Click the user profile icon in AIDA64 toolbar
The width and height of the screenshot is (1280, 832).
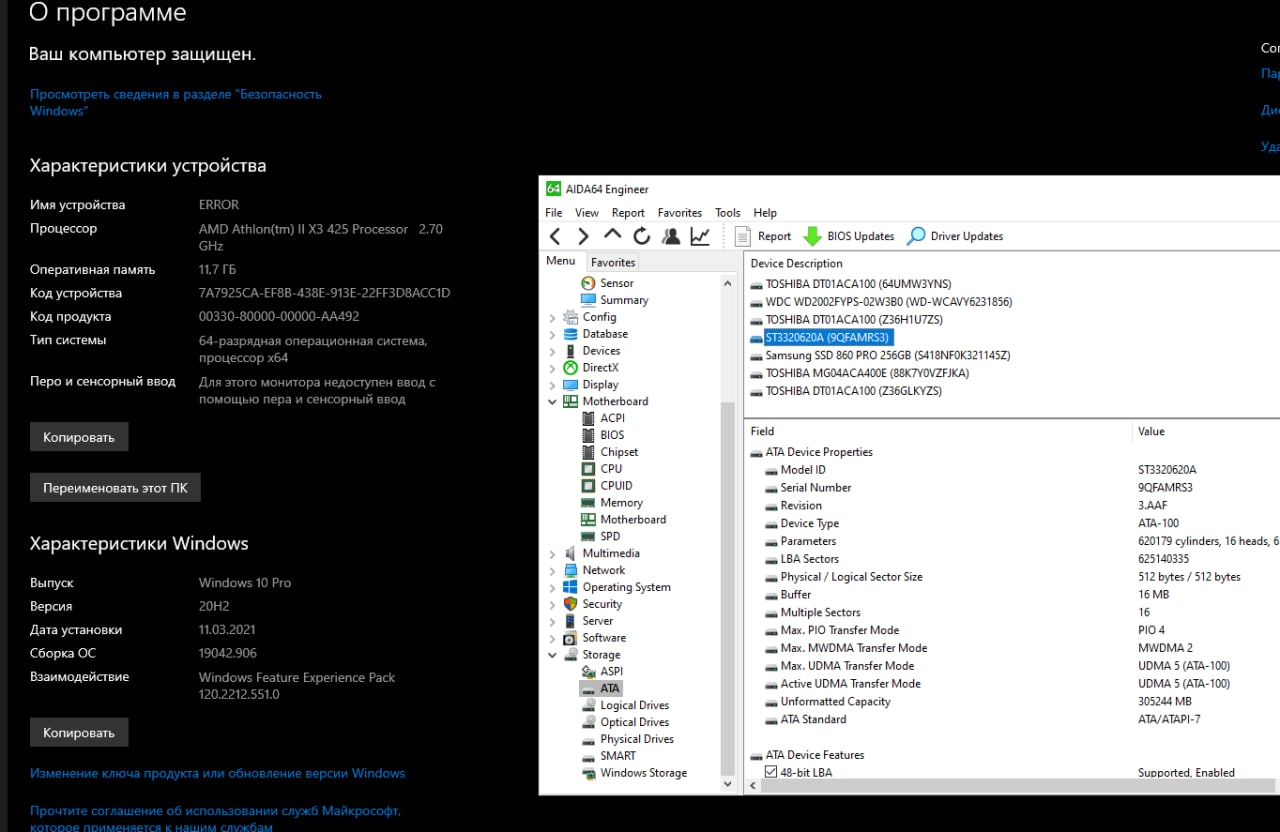click(671, 236)
